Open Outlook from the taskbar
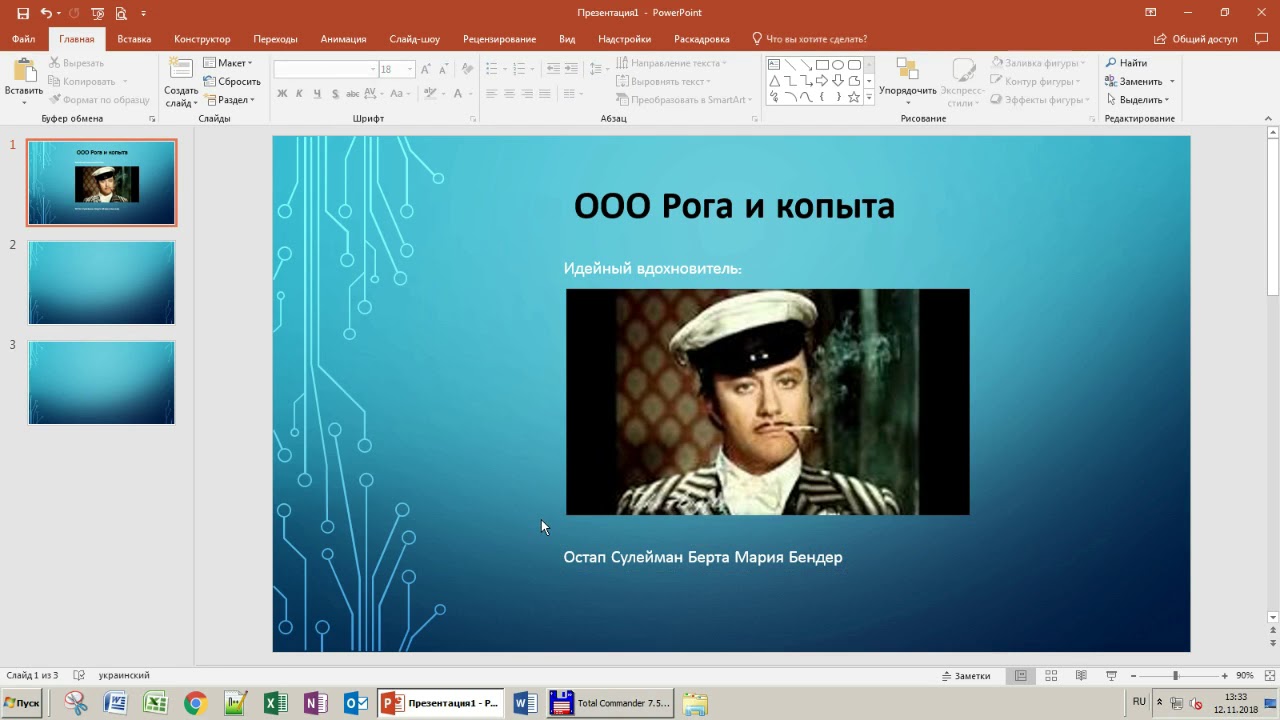 (356, 704)
